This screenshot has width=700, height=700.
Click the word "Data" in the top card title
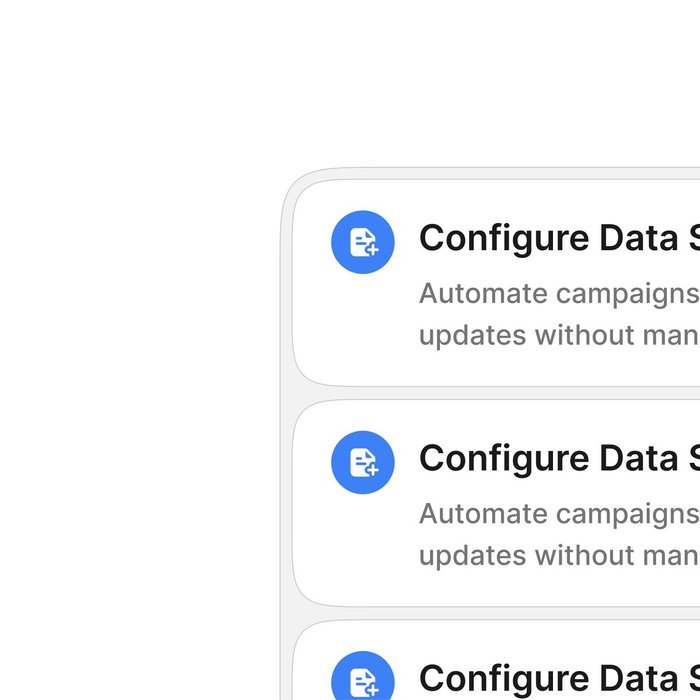(639, 239)
